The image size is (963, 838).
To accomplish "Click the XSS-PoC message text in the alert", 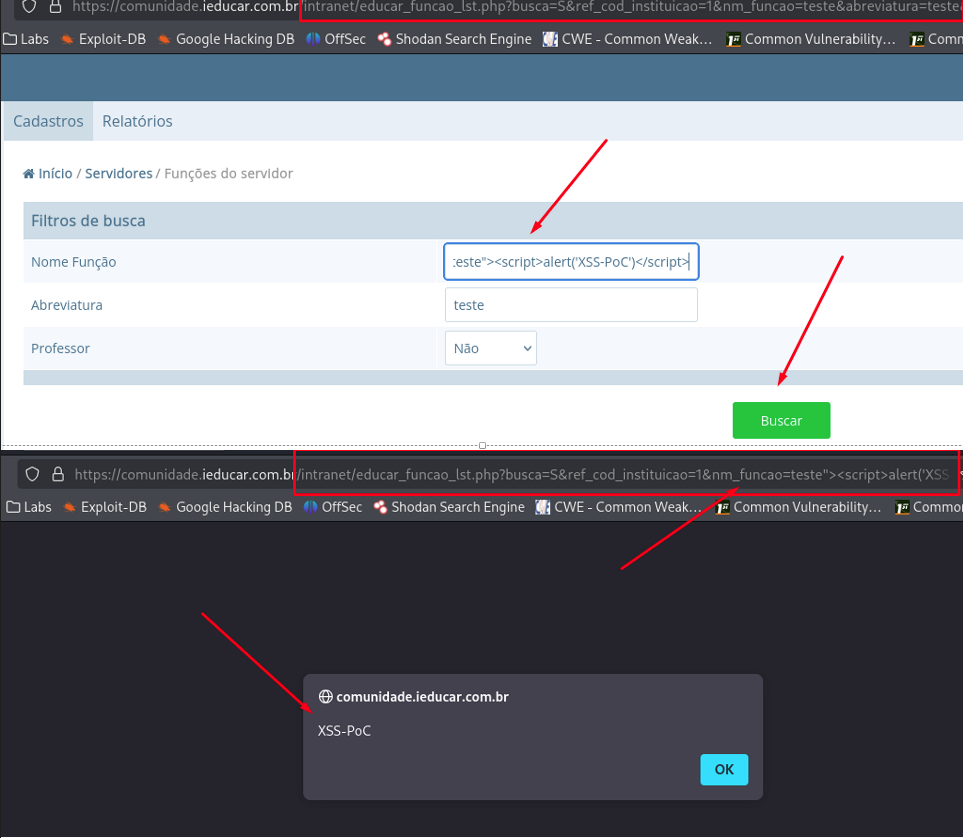I will click(345, 730).
